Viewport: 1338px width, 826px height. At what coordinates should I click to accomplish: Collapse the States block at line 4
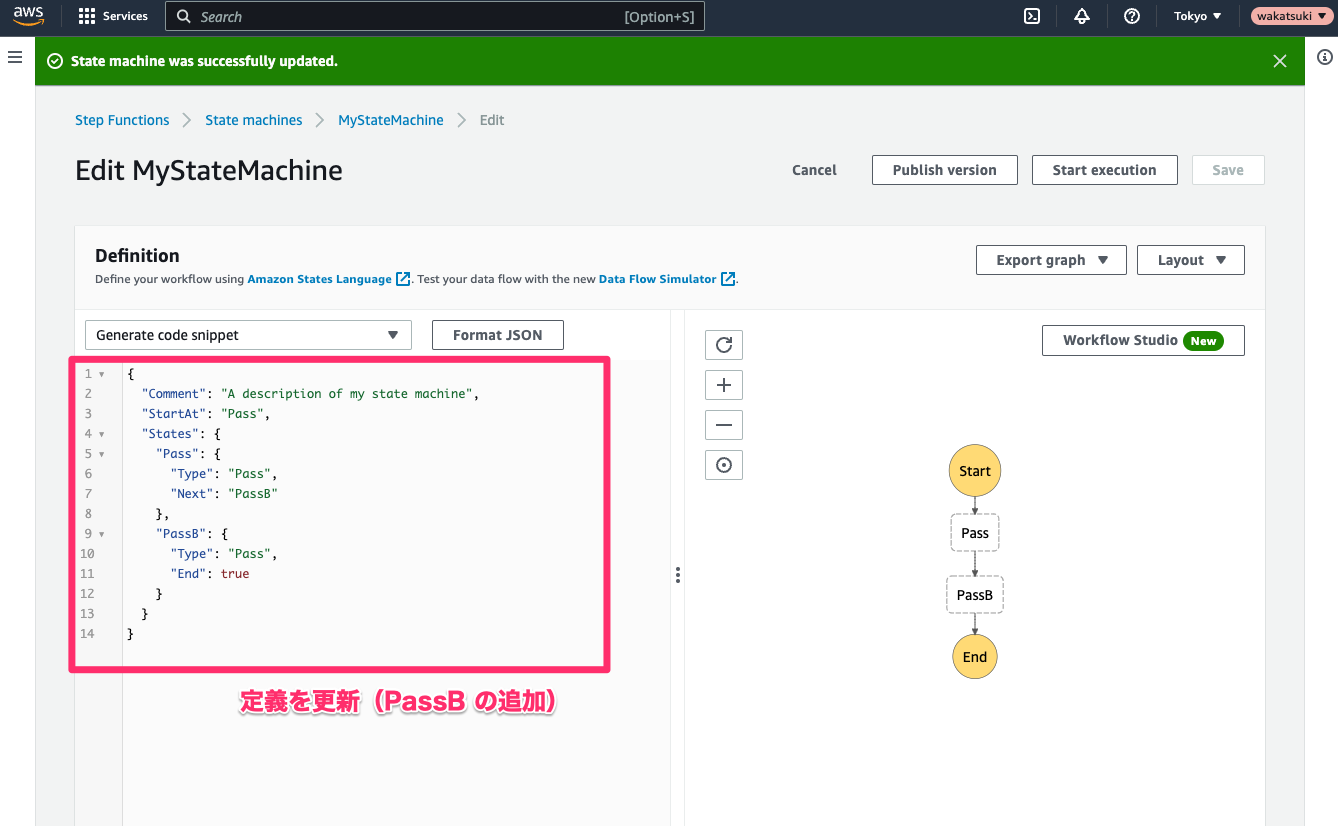(x=102, y=434)
